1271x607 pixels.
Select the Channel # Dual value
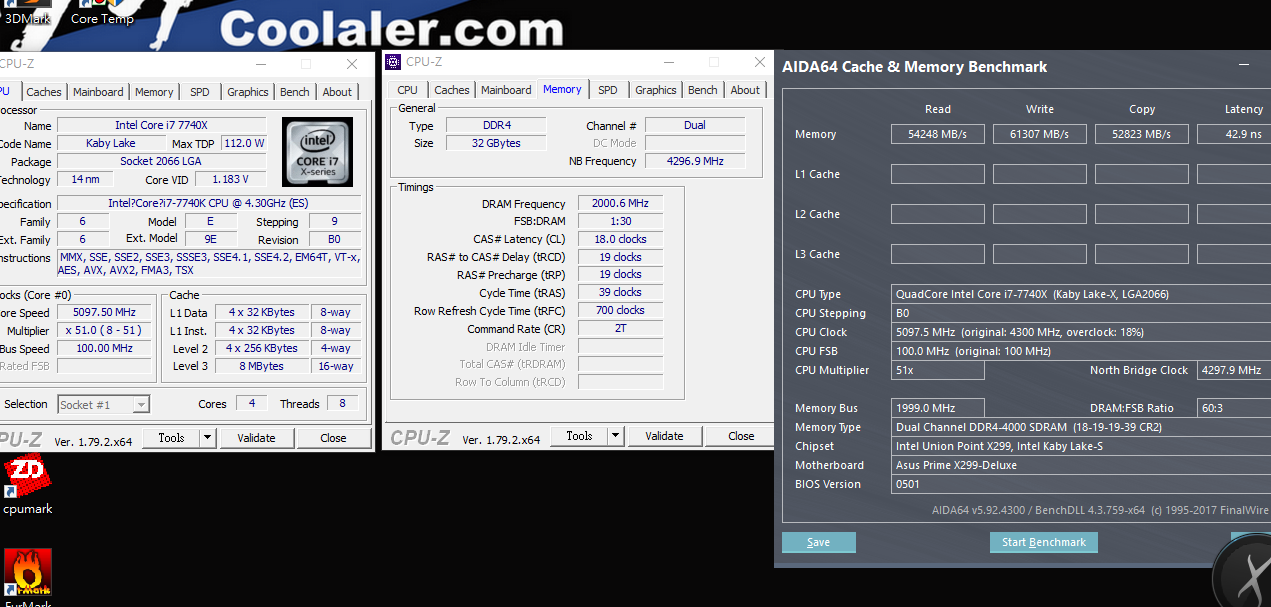(x=695, y=125)
